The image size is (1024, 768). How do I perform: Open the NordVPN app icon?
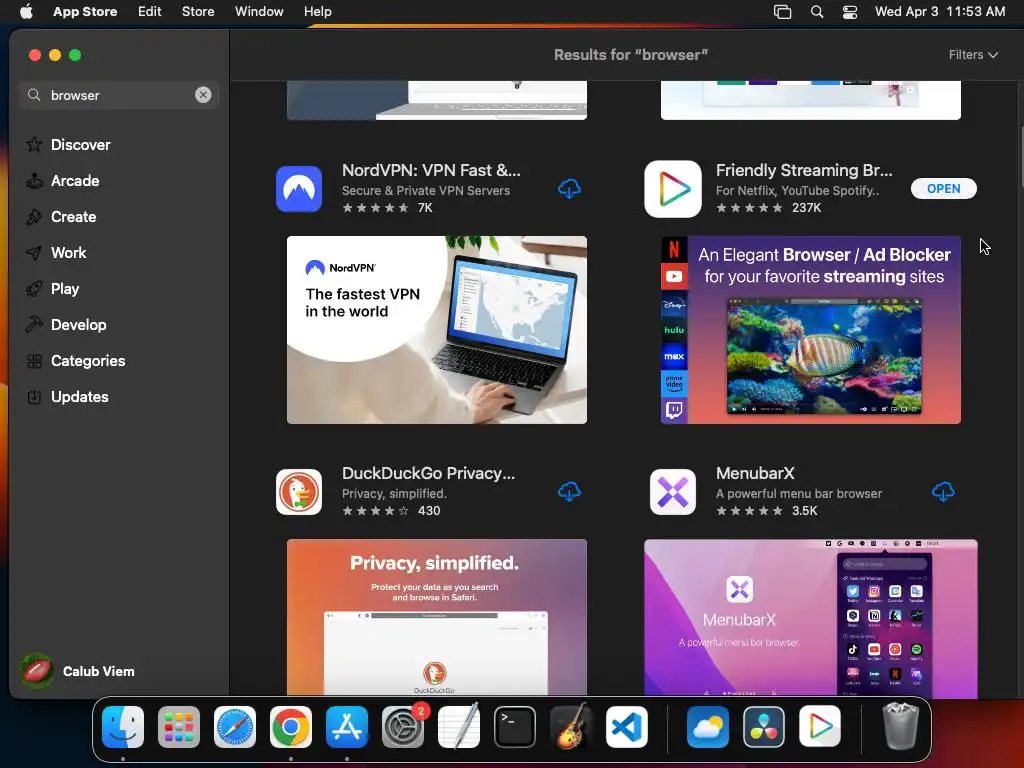click(299, 189)
